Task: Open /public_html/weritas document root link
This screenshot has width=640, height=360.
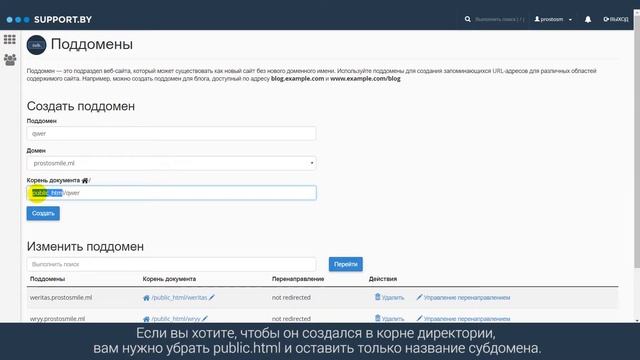Action: [x=179, y=298]
